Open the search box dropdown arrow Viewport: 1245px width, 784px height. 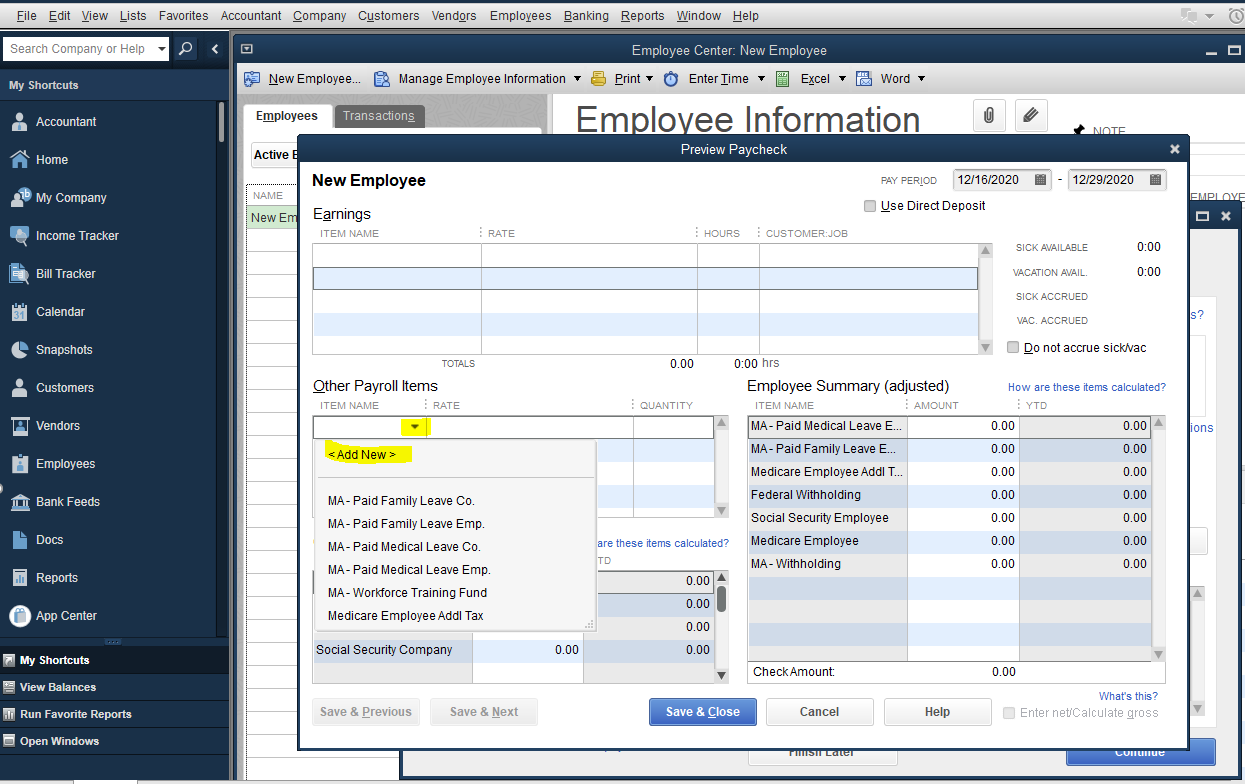[162, 48]
